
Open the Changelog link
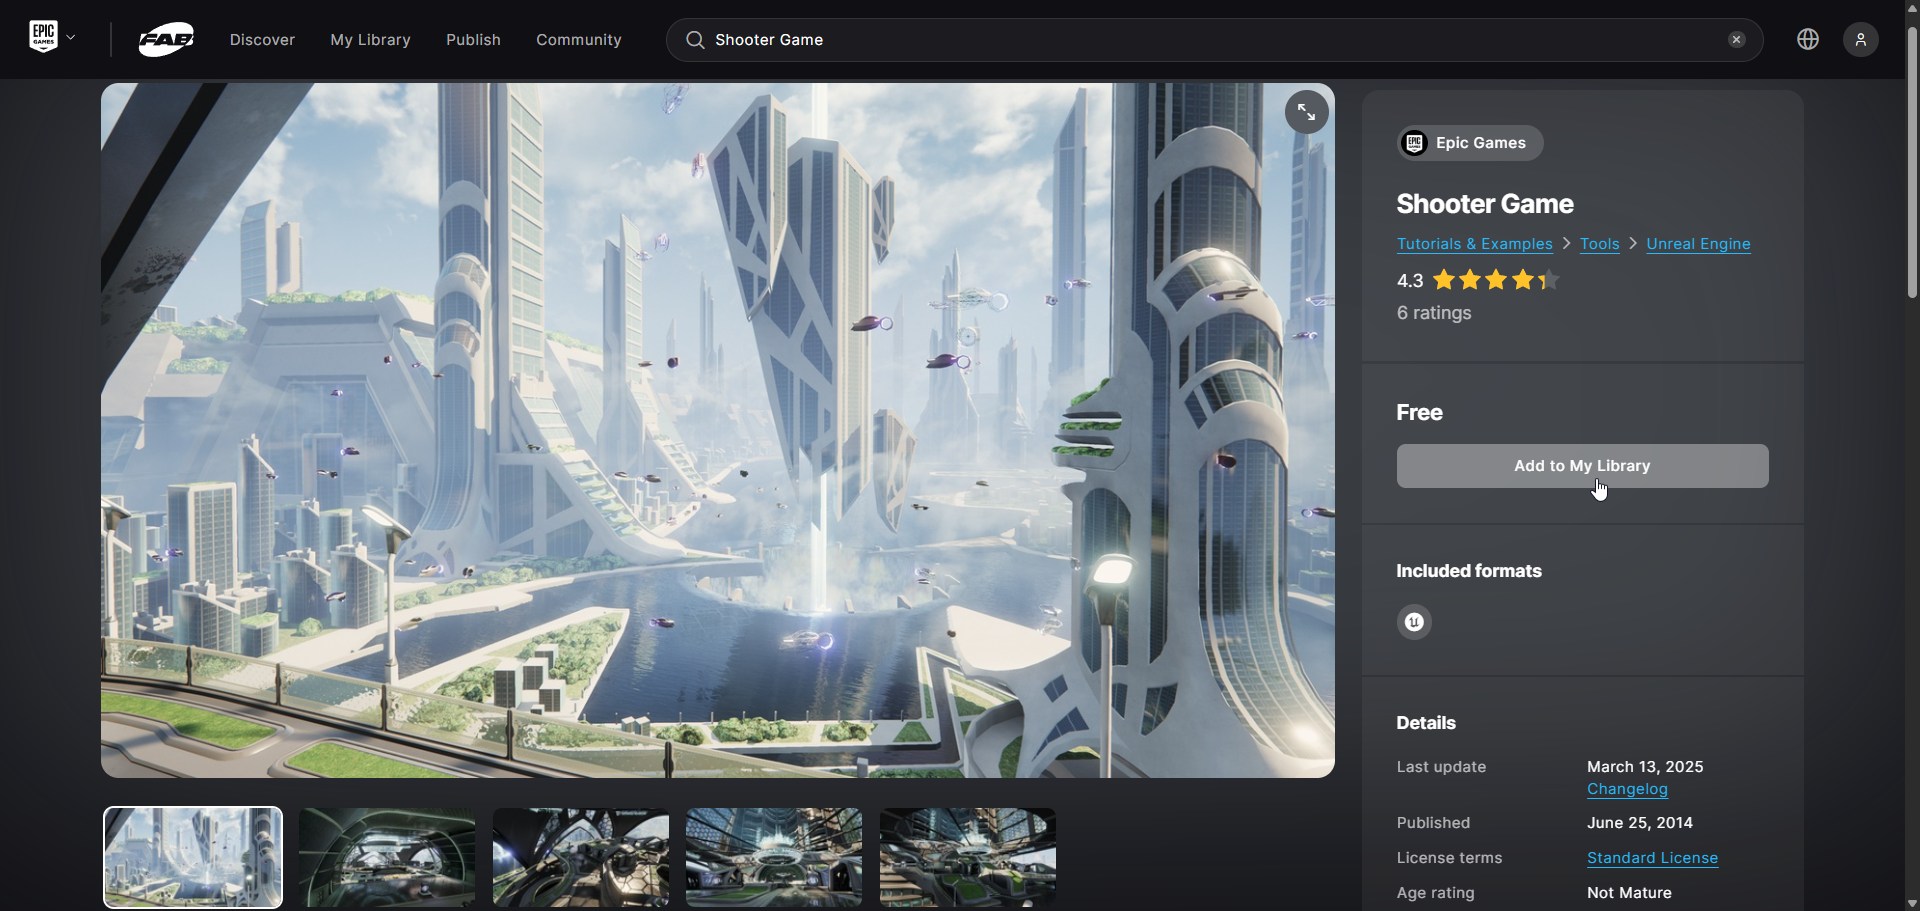pyautogui.click(x=1627, y=789)
